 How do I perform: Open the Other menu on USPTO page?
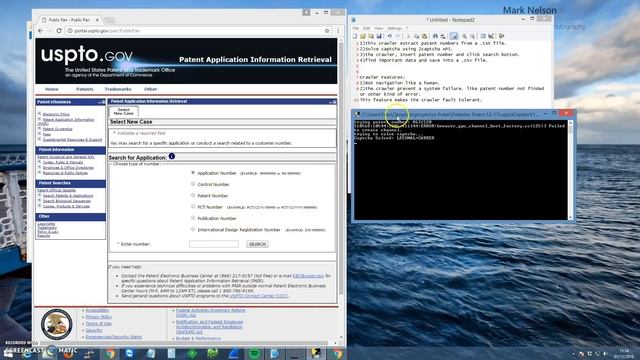click(x=150, y=89)
